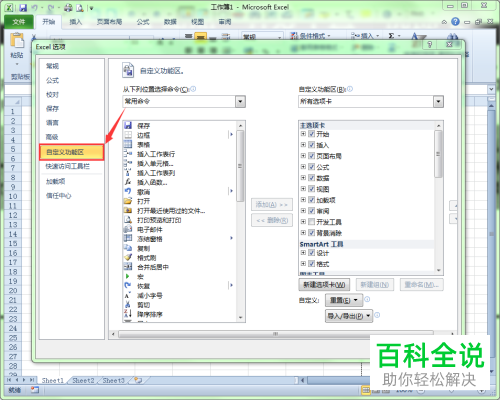Uncheck the 公式 tab checkbox in tree
The height and width of the screenshot is (400, 500).
click(312, 167)
